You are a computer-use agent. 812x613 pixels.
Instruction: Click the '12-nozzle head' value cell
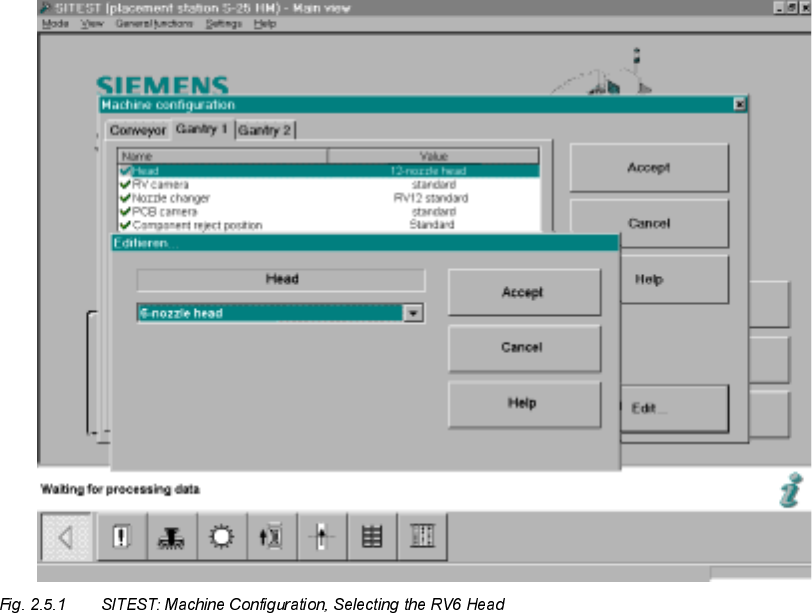tap(428, 171)
